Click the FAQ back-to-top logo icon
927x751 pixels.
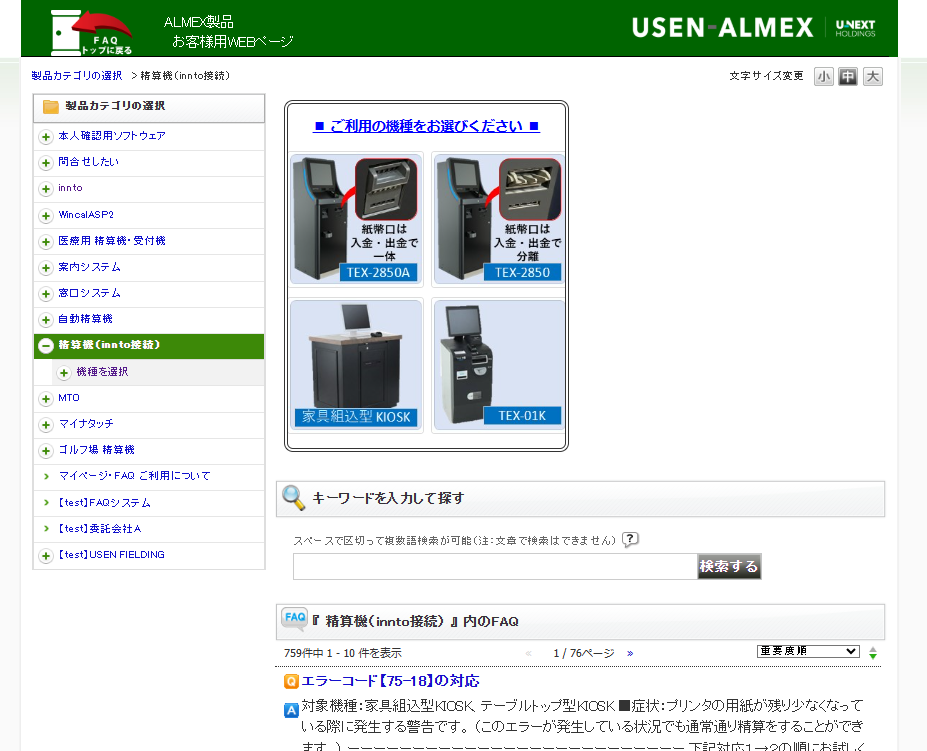click(90, 30)
